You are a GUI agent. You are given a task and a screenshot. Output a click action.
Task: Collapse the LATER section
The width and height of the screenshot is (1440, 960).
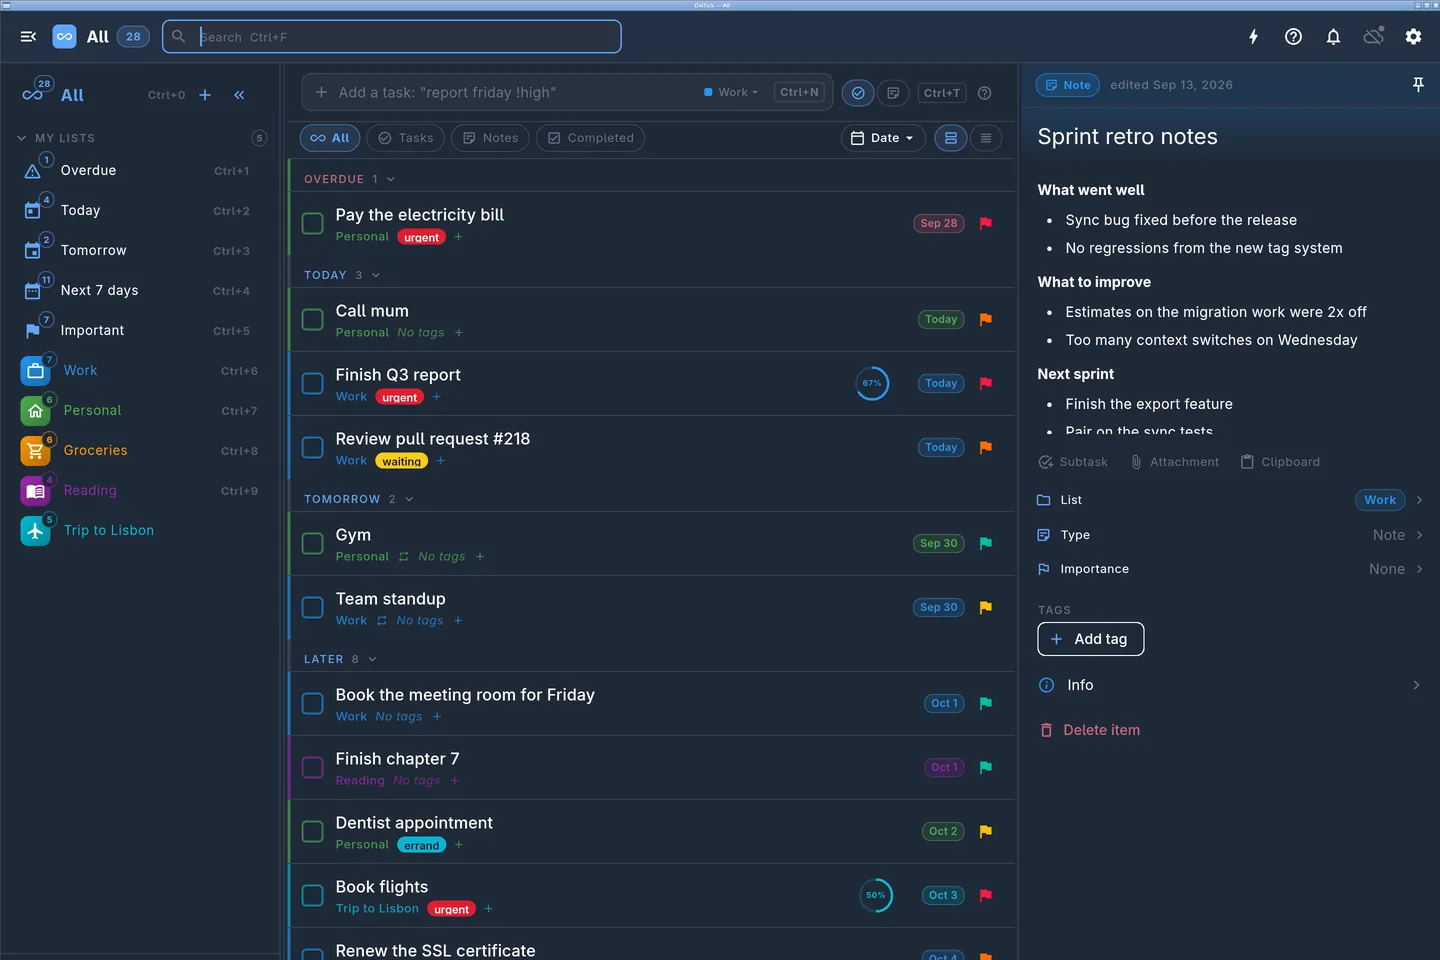(x=372, y=659)
